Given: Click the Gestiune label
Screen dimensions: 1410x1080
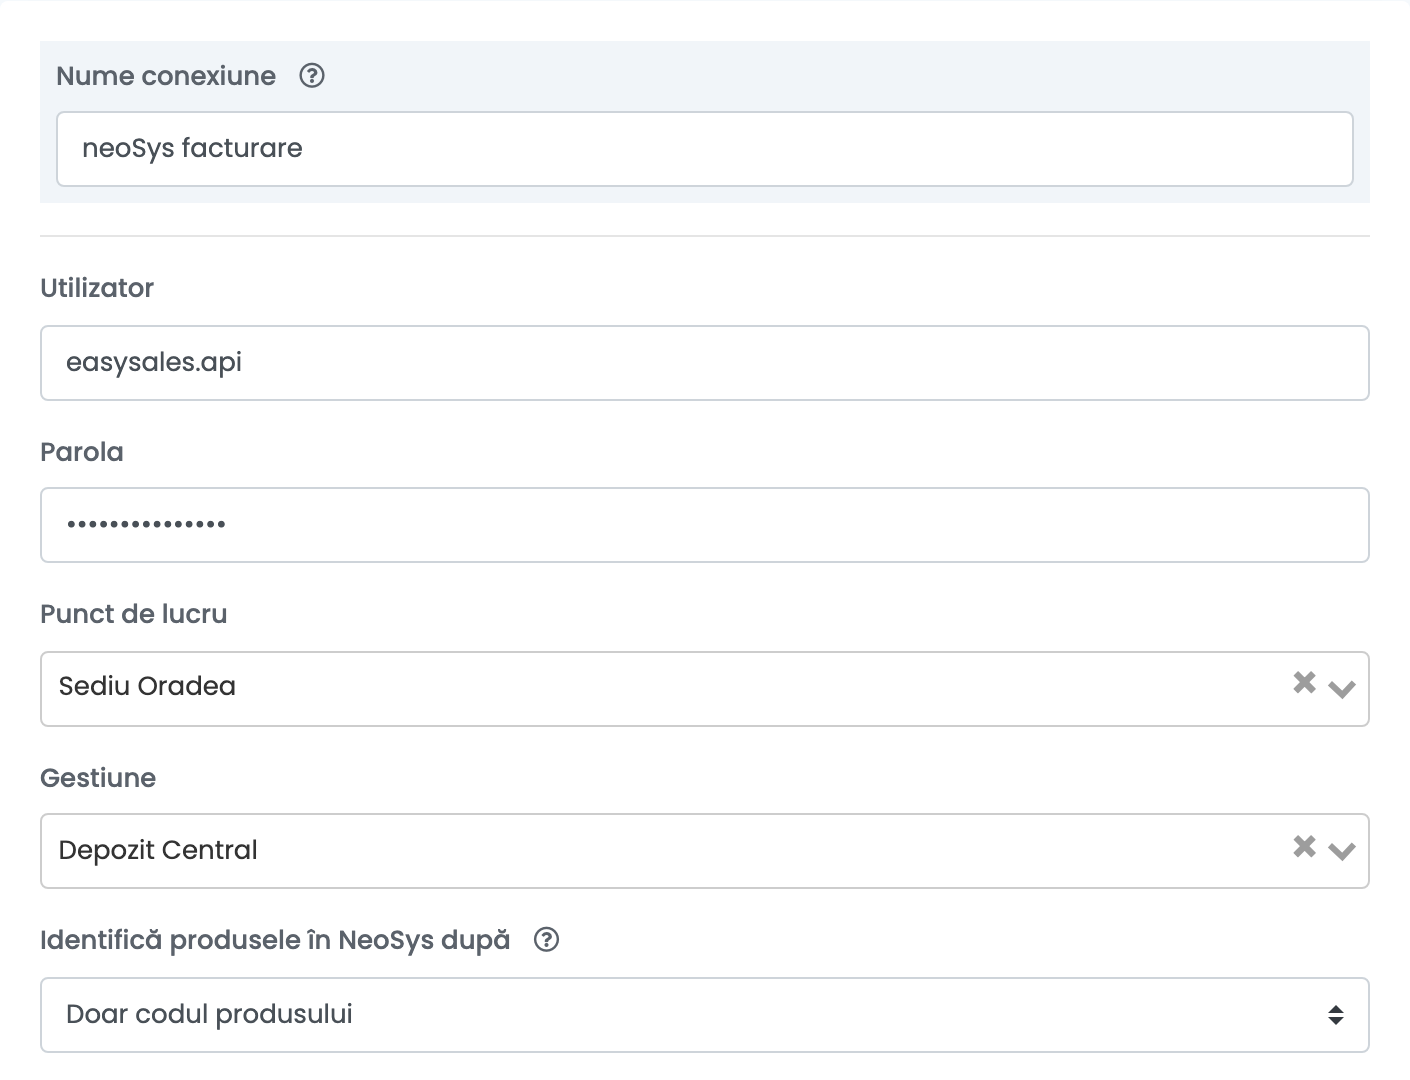Looking at the screenshot, I should (x=98, y=778).
